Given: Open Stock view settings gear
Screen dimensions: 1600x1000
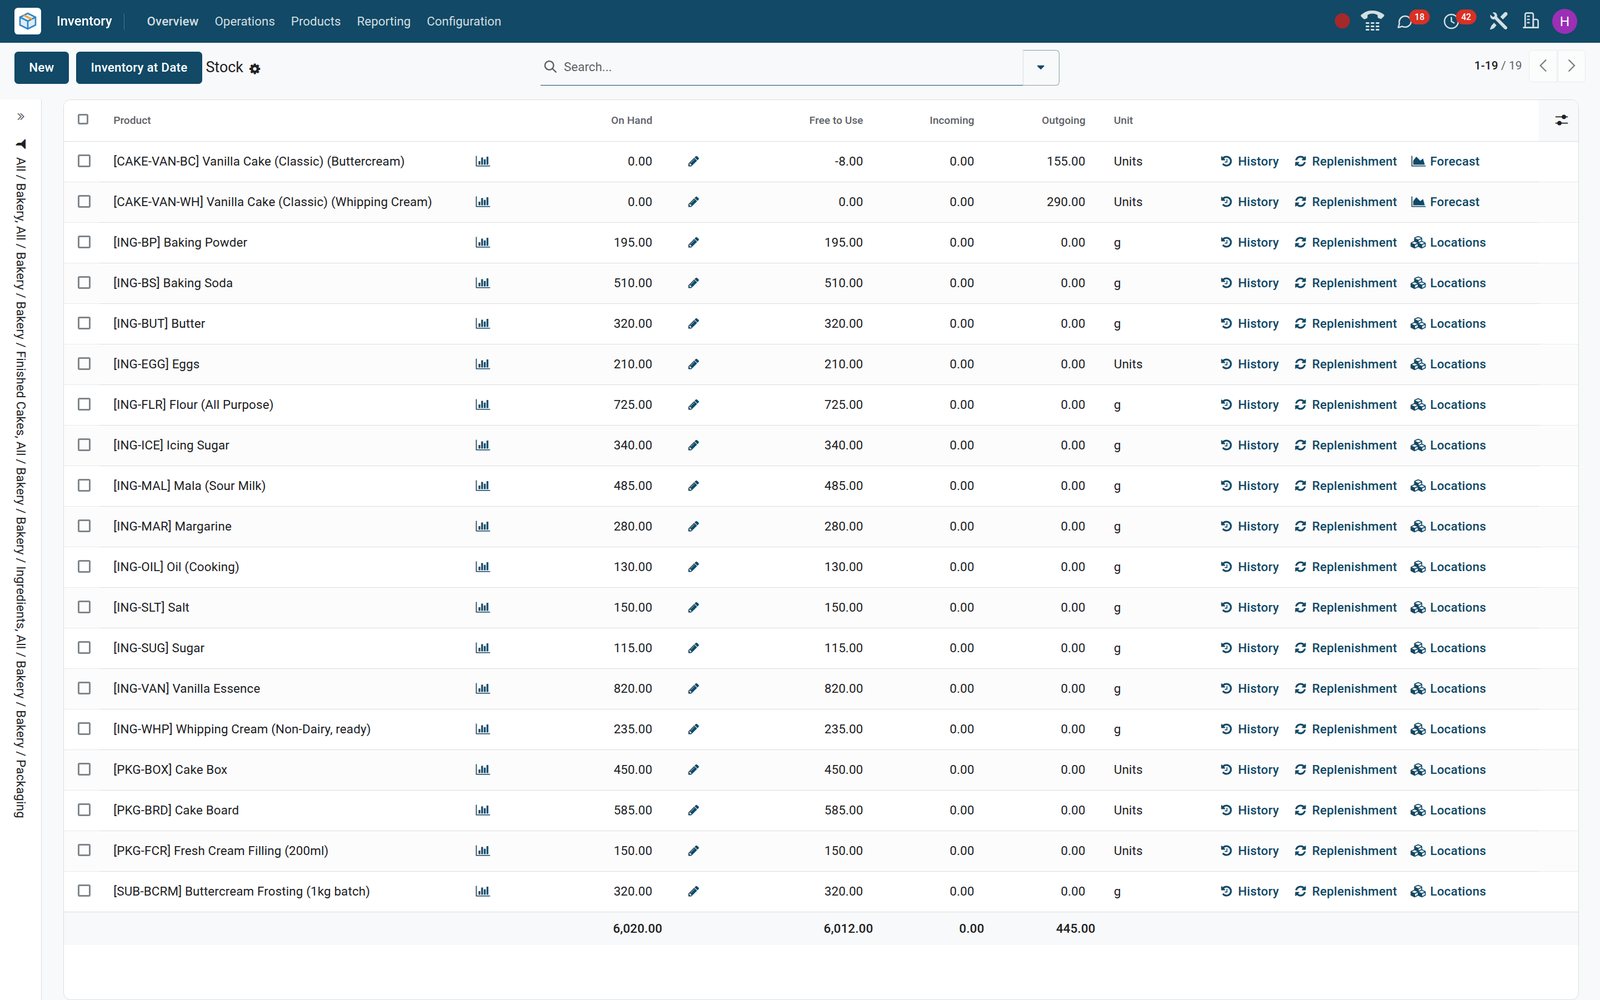Looking at the screenshot, I should pos(255,69).
